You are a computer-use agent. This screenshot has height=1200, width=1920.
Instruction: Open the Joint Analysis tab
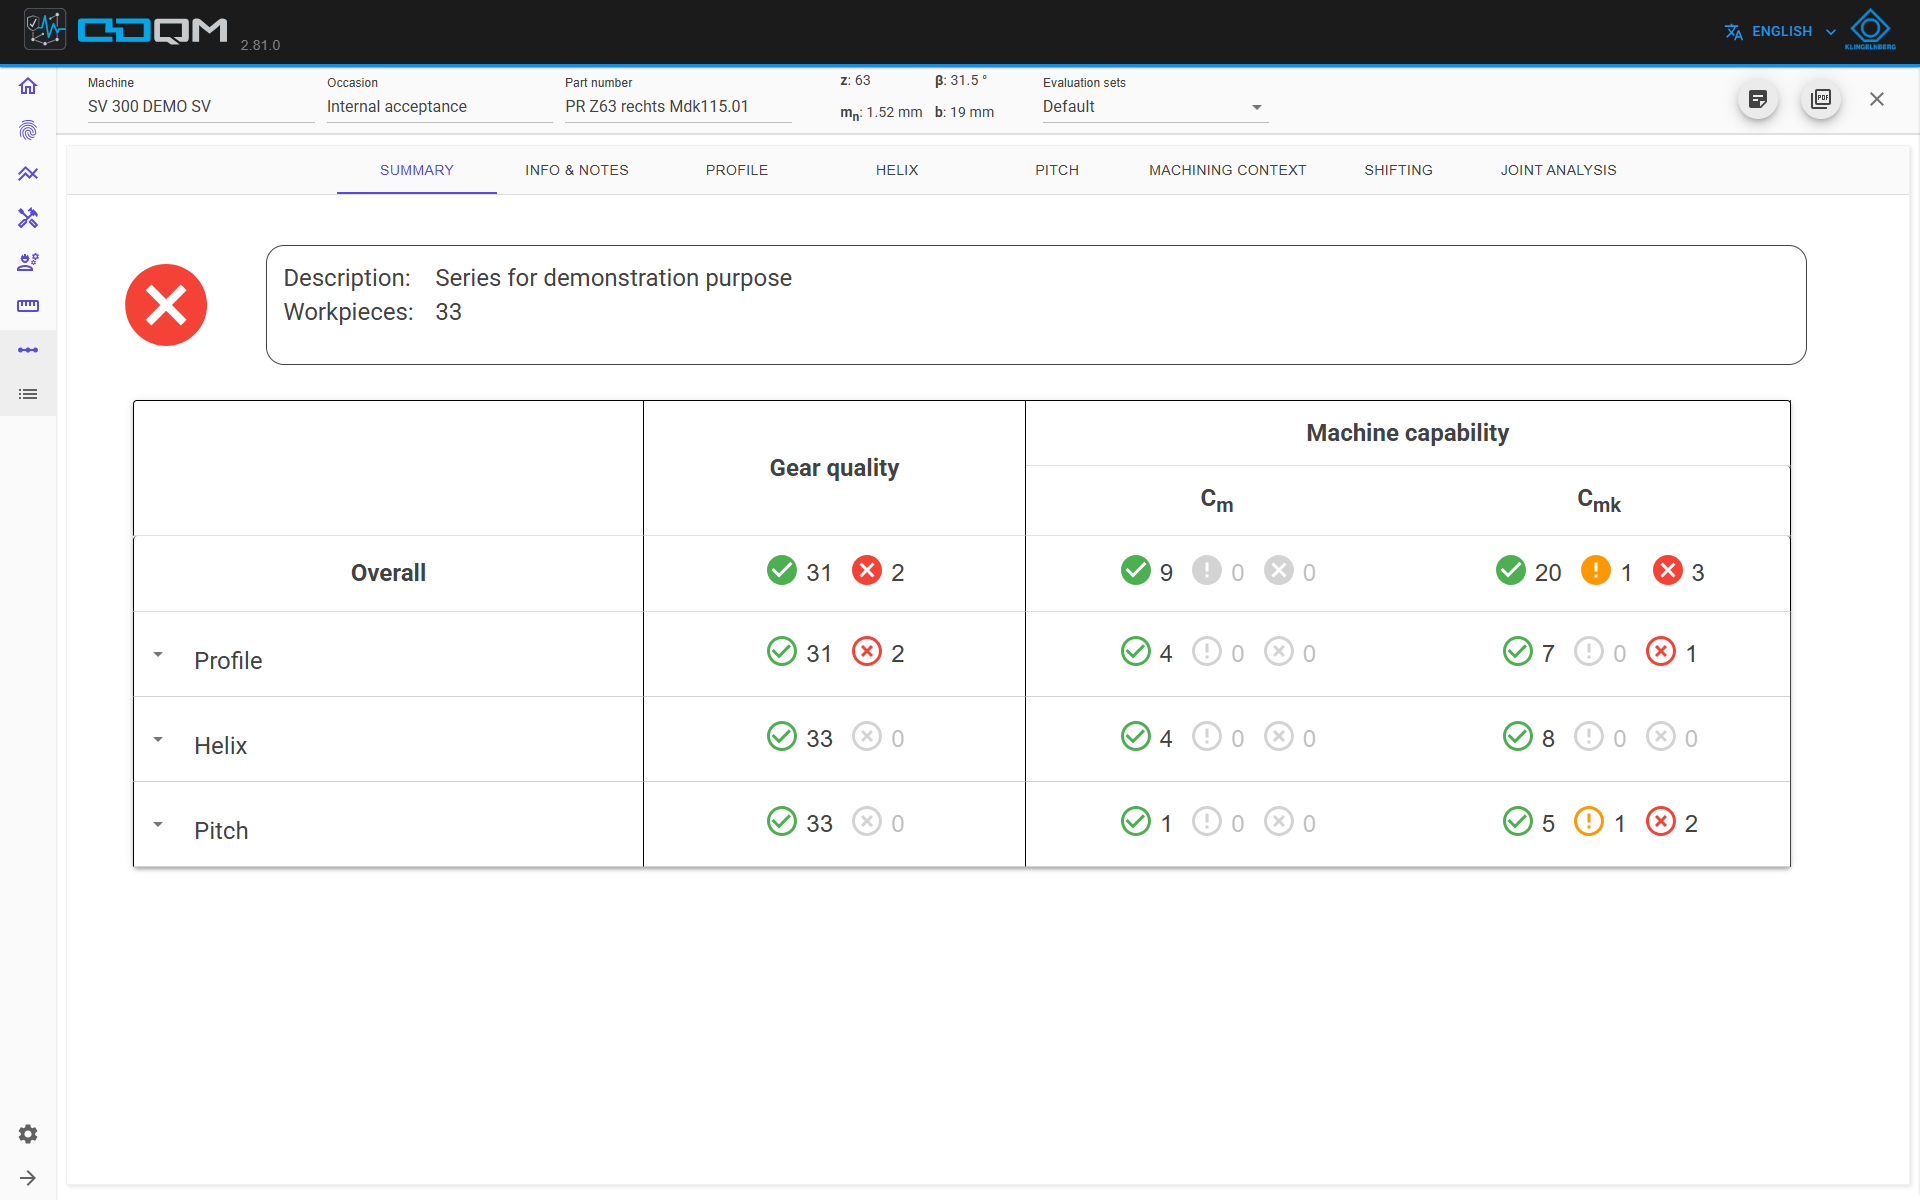pyautogui.click(x=1558, y=170)
